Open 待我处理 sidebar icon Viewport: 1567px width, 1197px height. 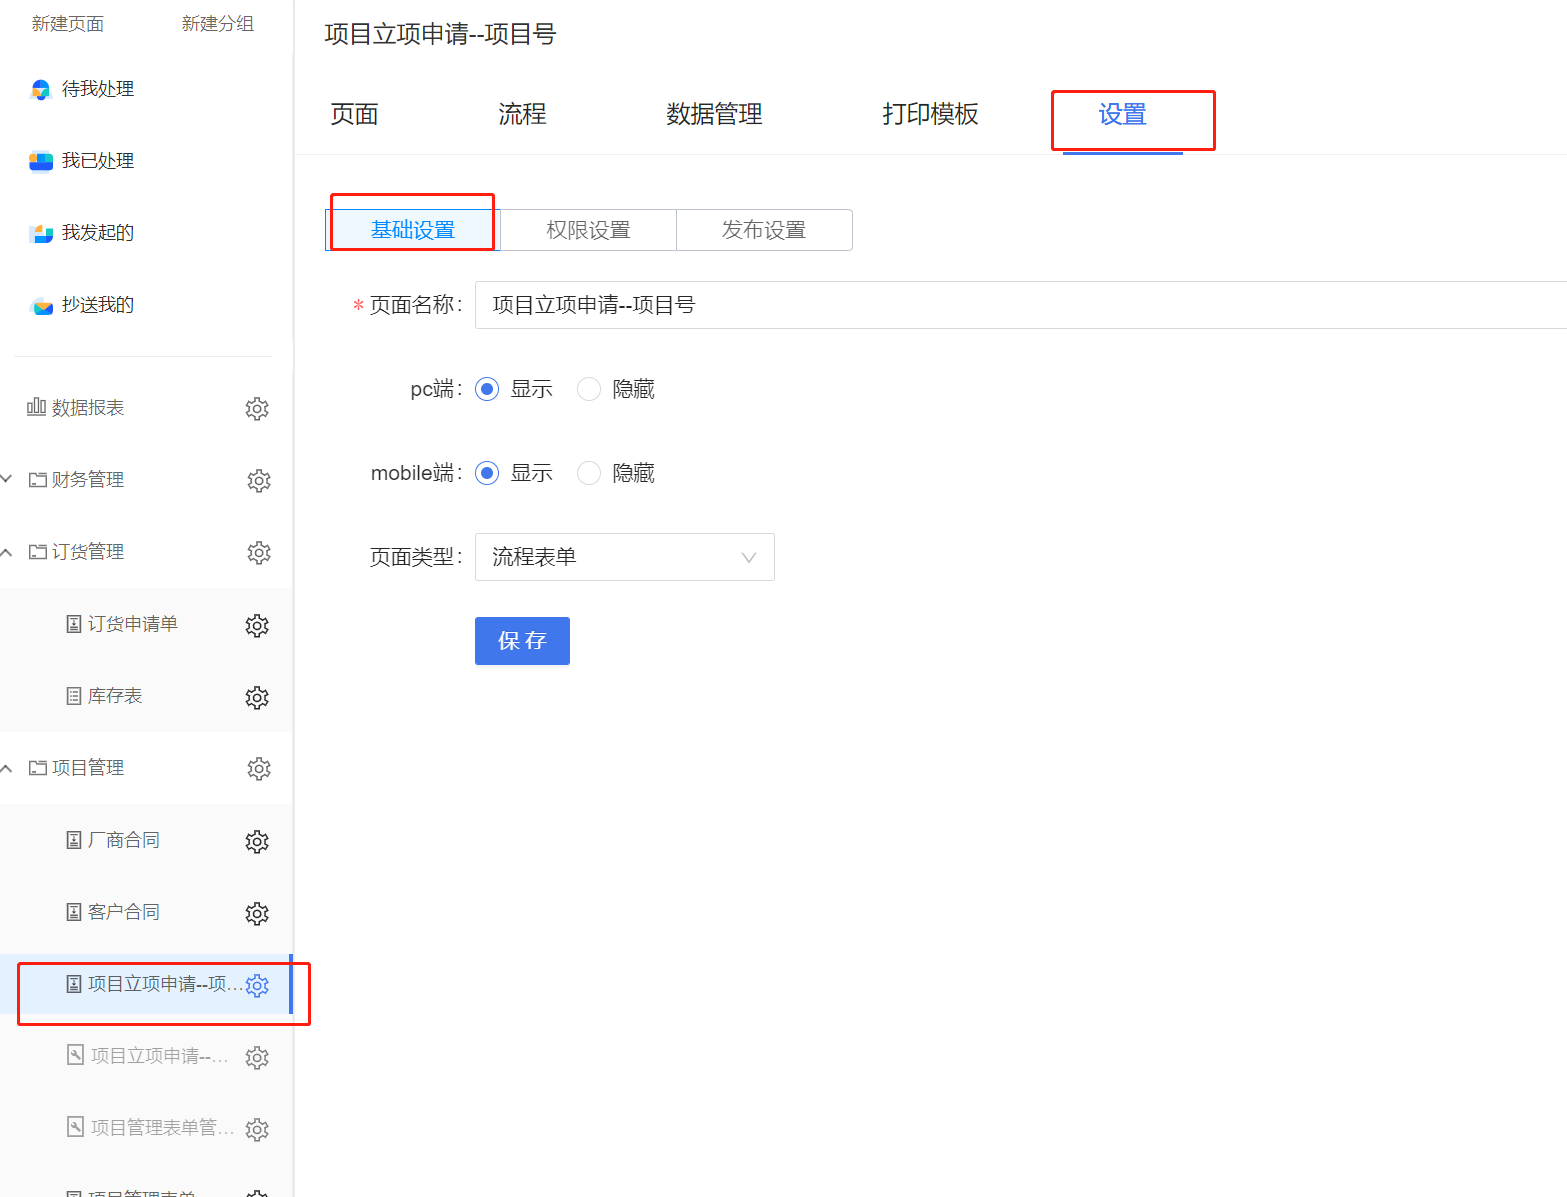tap(41, 90)
